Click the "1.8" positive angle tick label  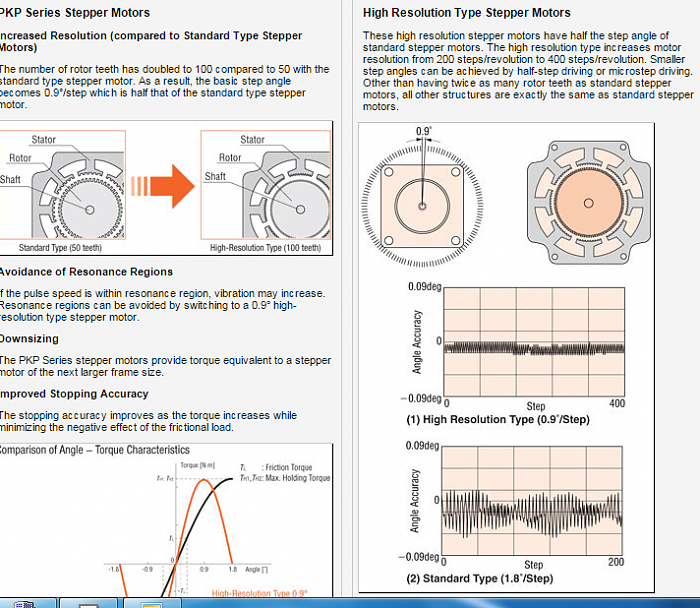click(x=233, y=570)
